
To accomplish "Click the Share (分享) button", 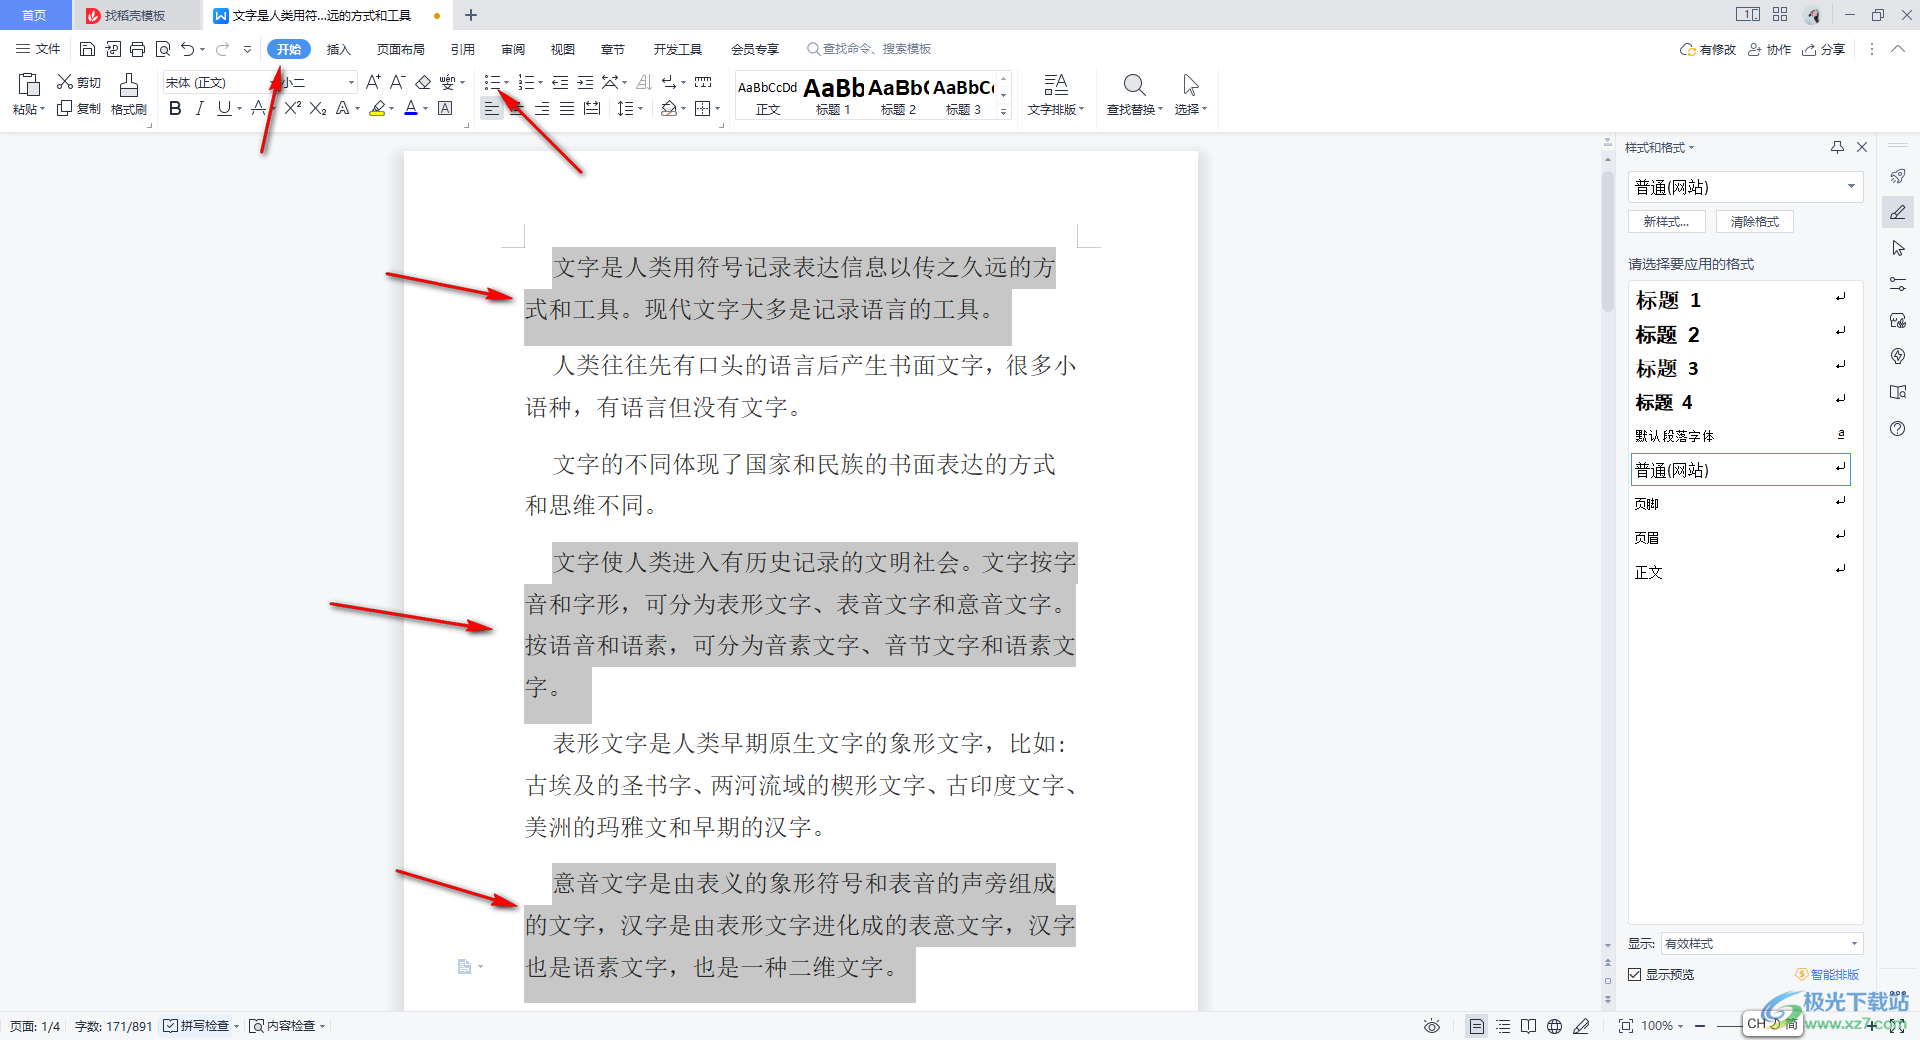I will coord(1824,49).
